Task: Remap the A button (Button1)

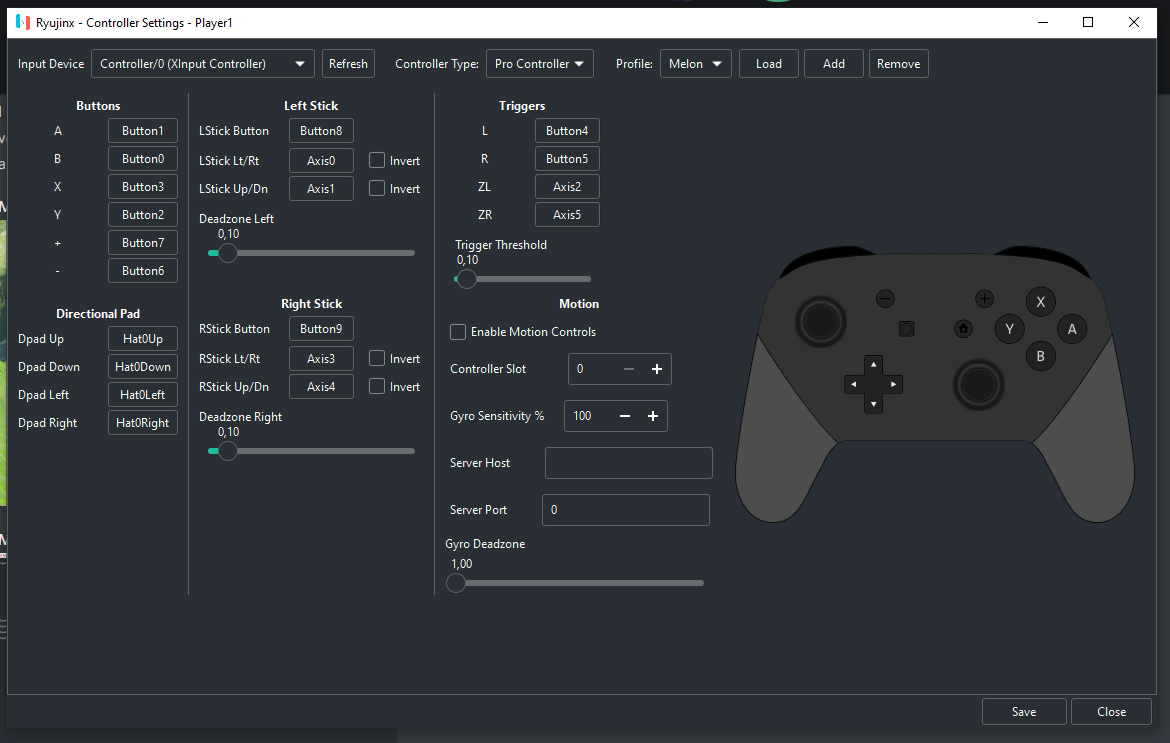Action: pyautogui.click(x=143, y=131)
